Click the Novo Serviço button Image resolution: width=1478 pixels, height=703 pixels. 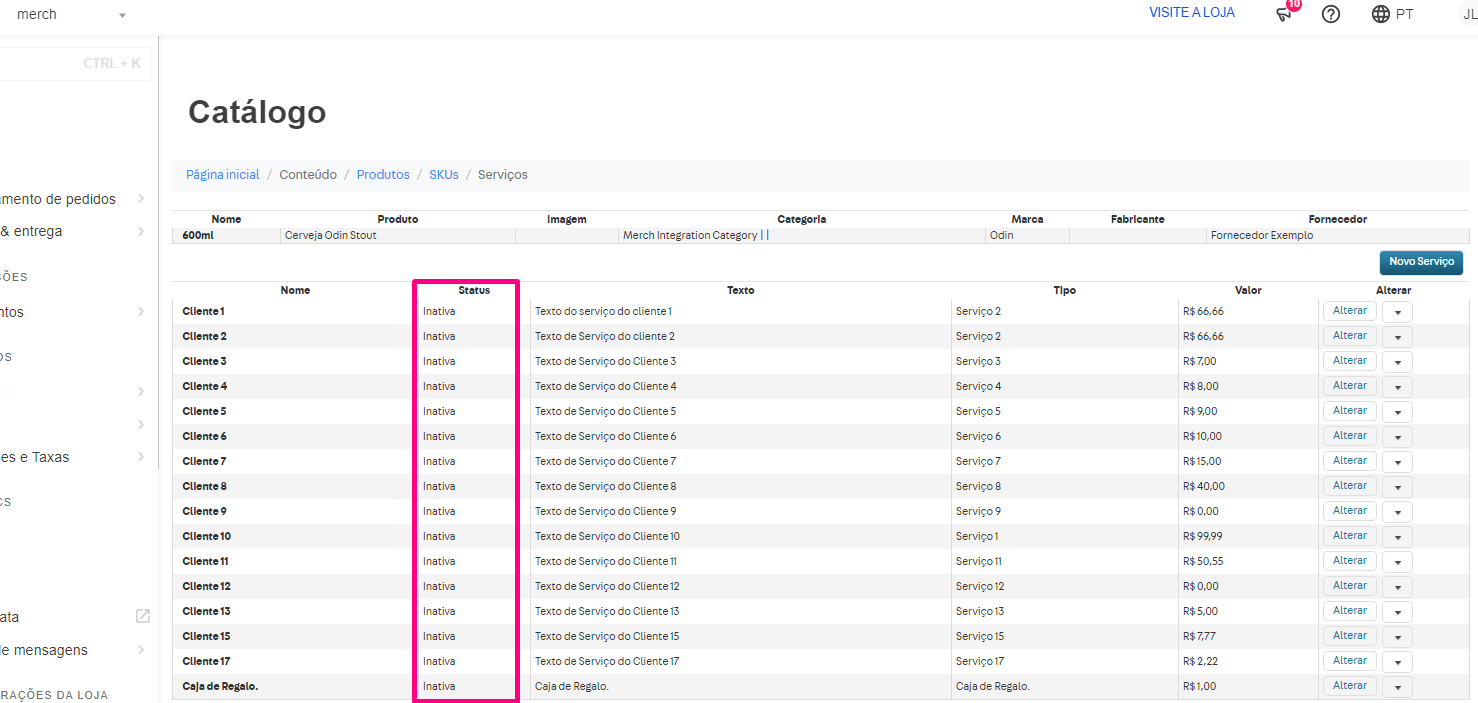(x=1421, y=262)
